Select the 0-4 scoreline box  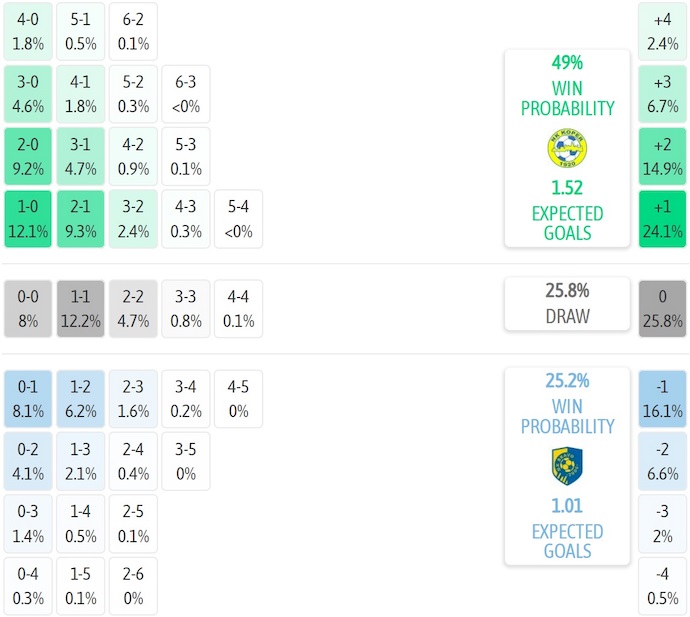pyautogui.click(x=28, y=587)
